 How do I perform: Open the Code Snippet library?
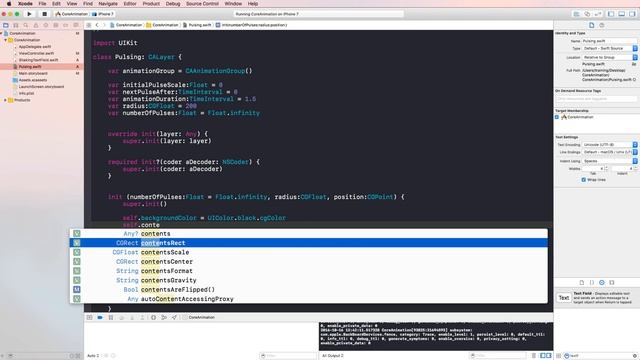coord(592,282)
